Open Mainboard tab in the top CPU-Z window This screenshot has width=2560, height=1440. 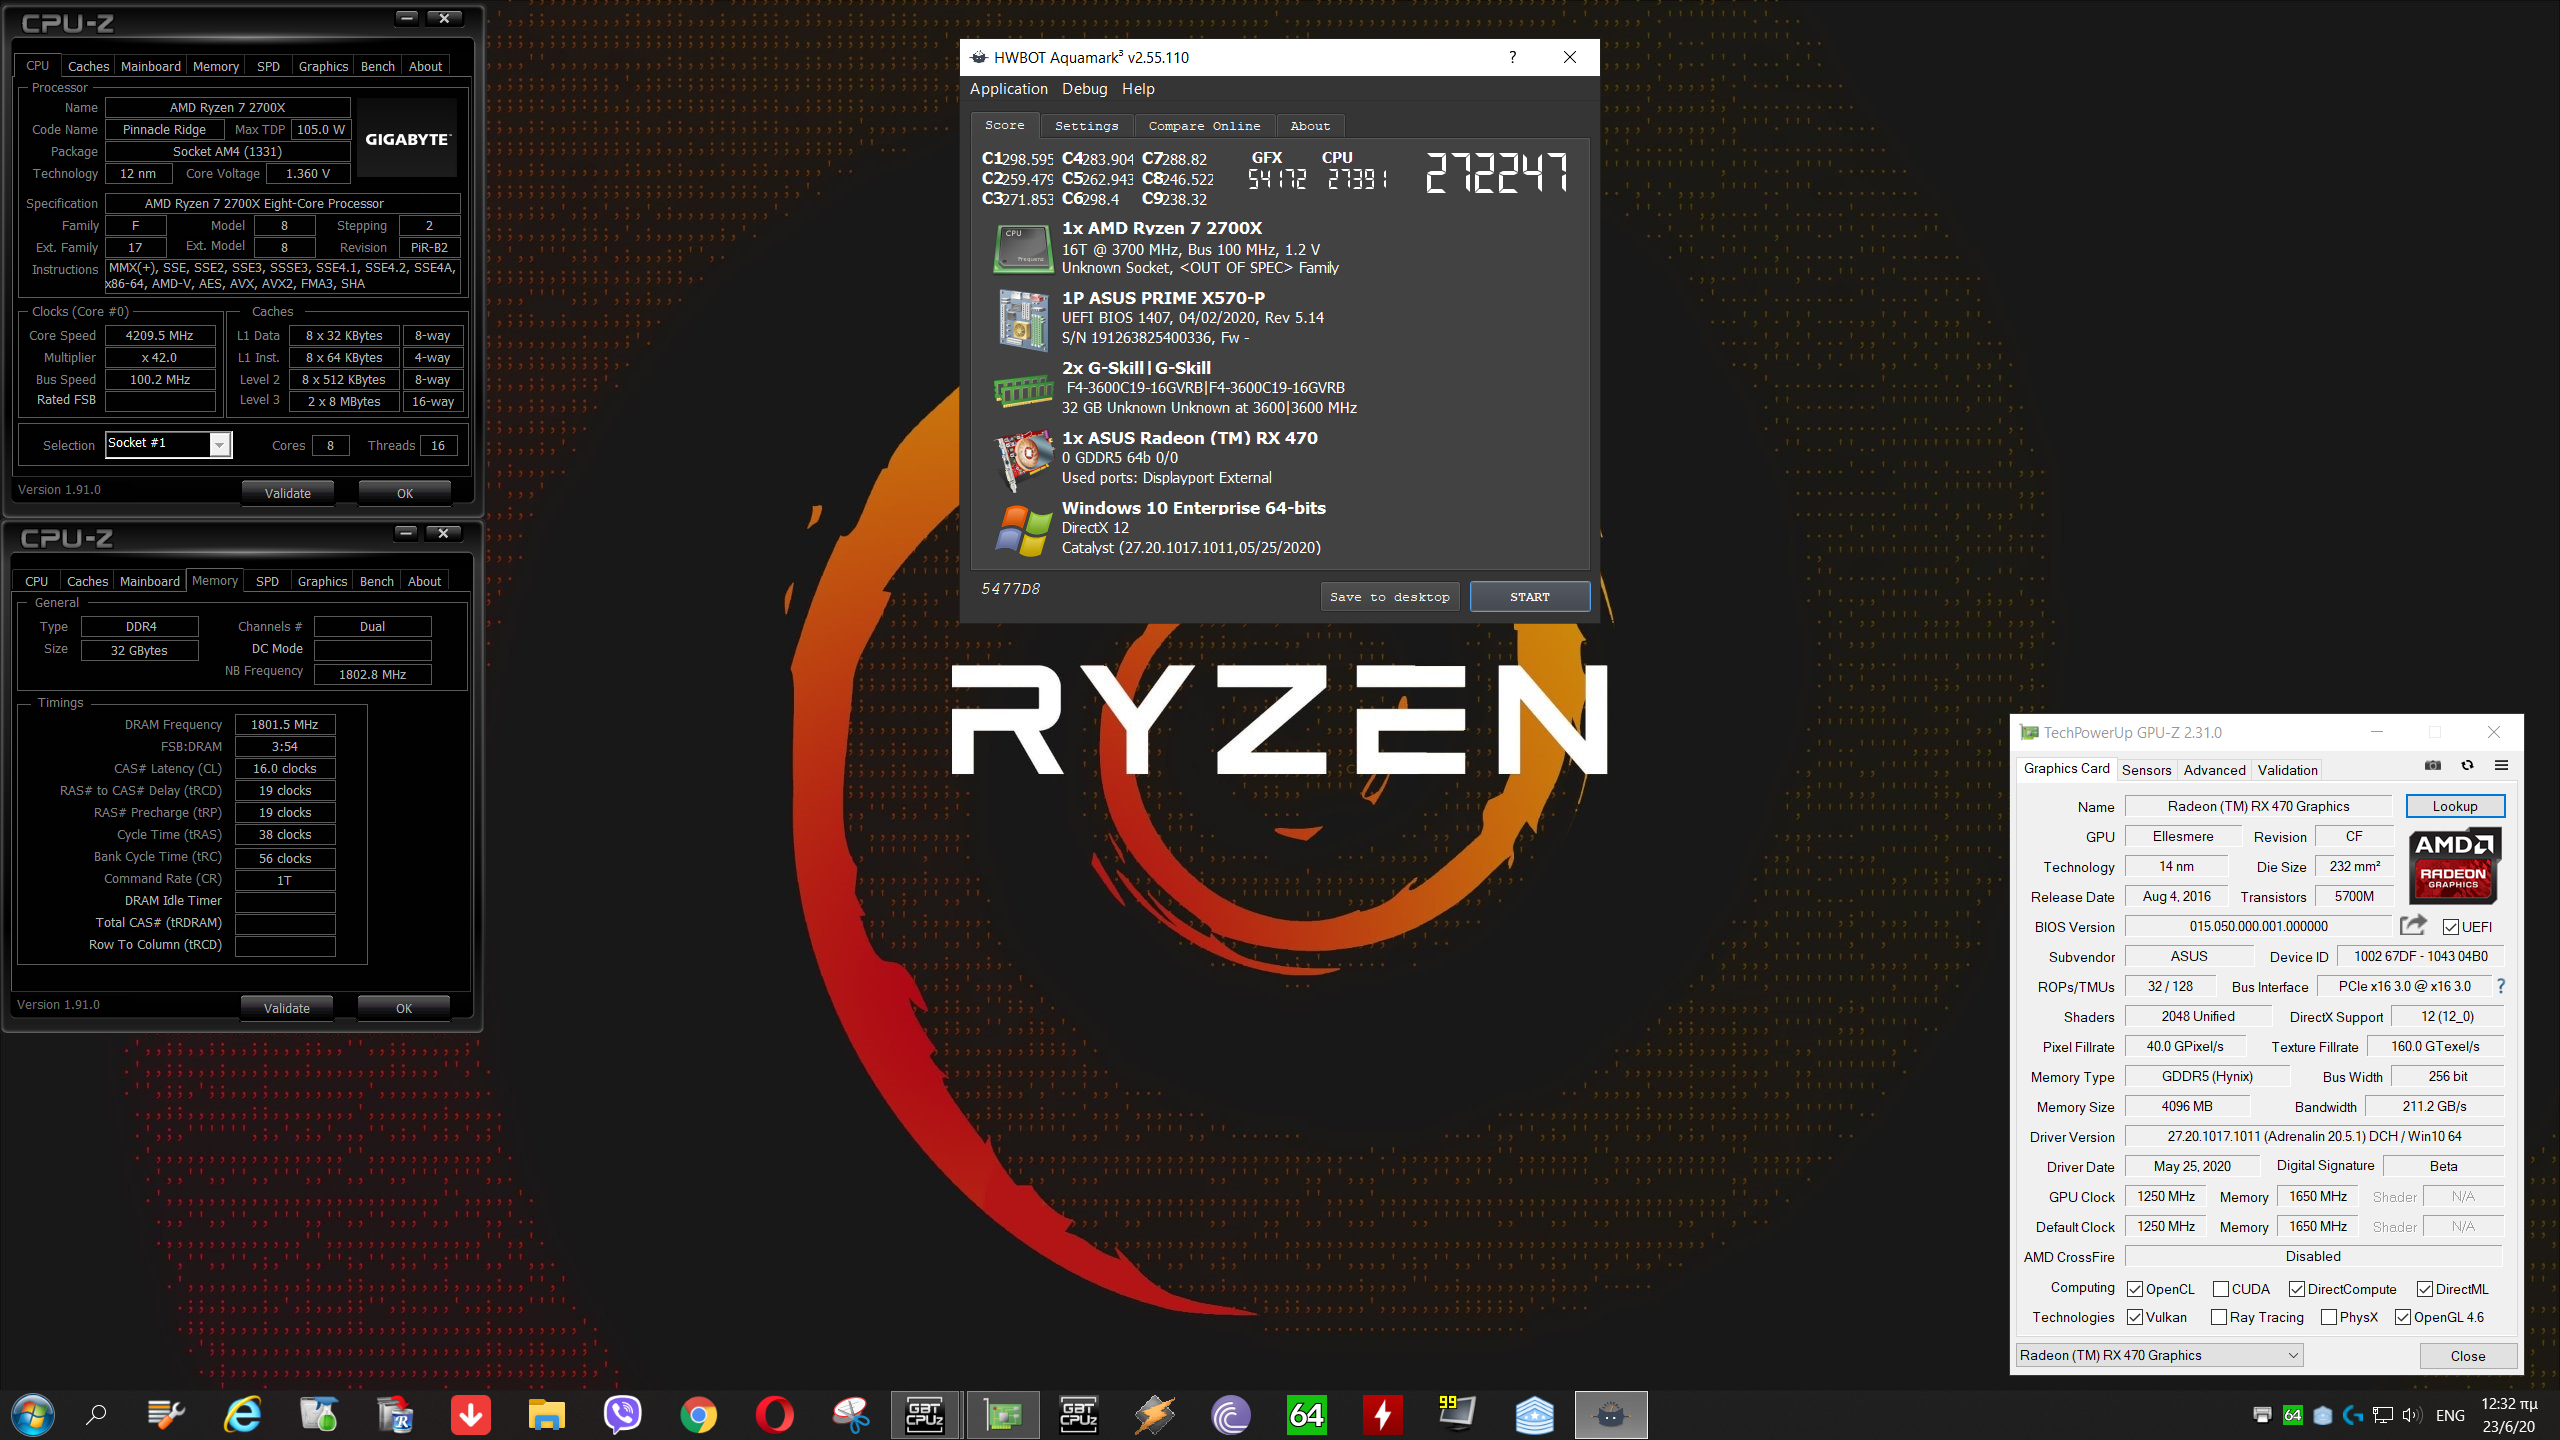pos(151,66)
